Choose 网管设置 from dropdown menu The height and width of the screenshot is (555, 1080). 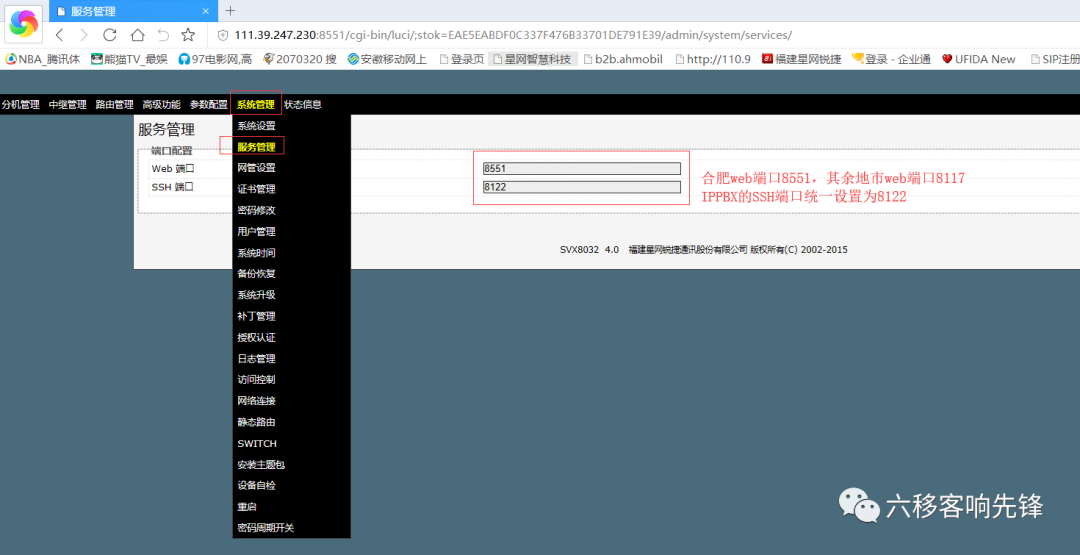click(x=256, y=168)
